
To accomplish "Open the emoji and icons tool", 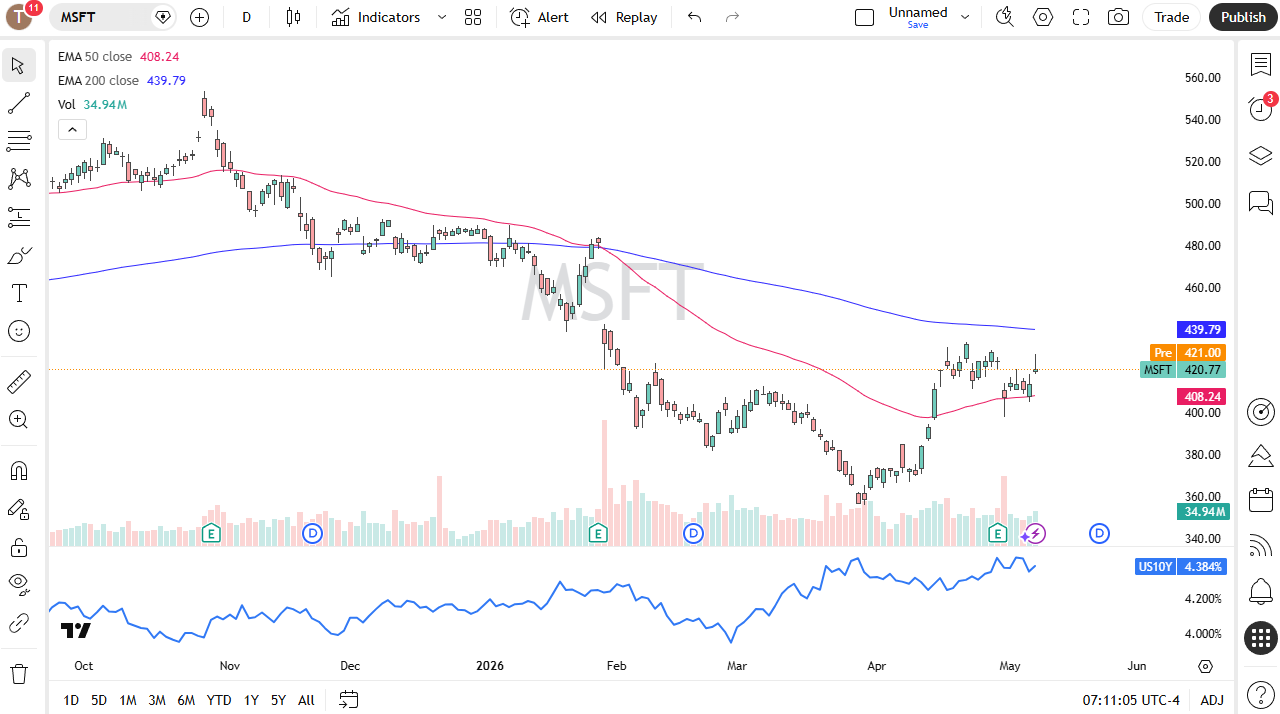I will [18, 331].
